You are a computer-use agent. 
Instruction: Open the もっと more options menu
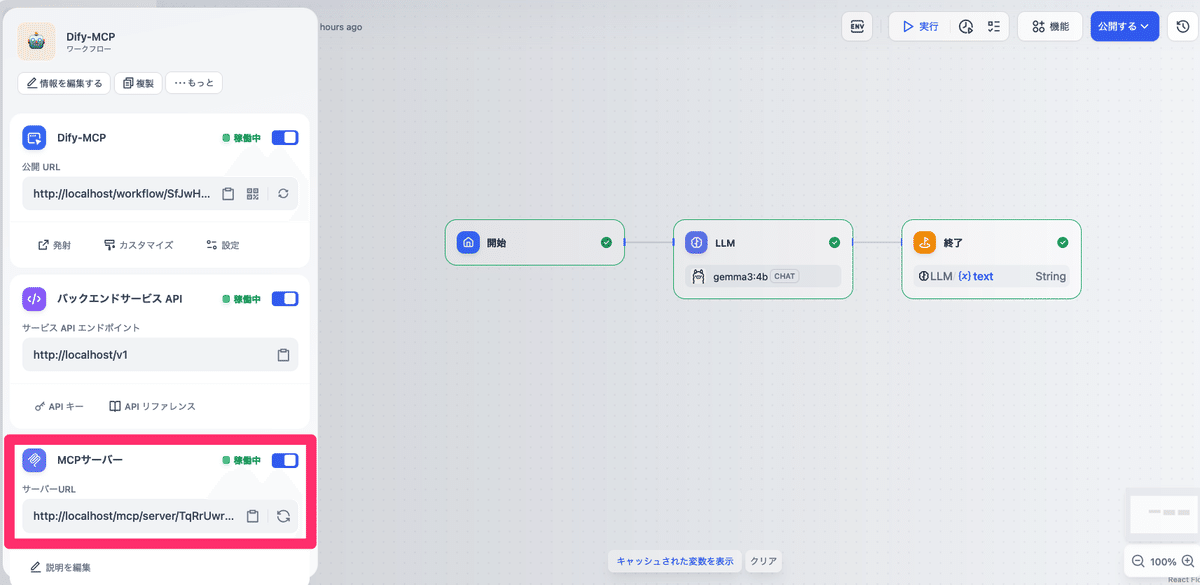(194, 83)
